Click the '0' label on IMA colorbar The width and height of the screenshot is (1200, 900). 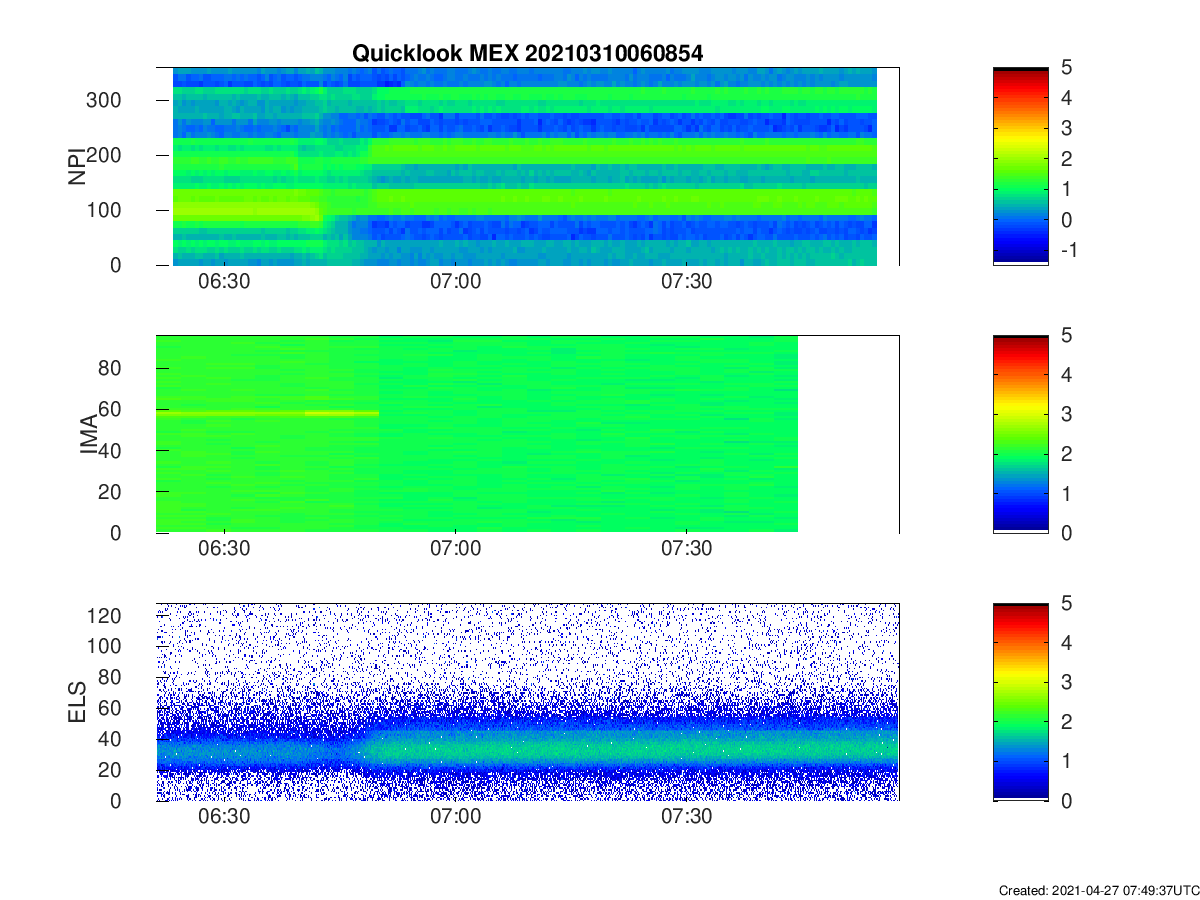(1066, 533)
